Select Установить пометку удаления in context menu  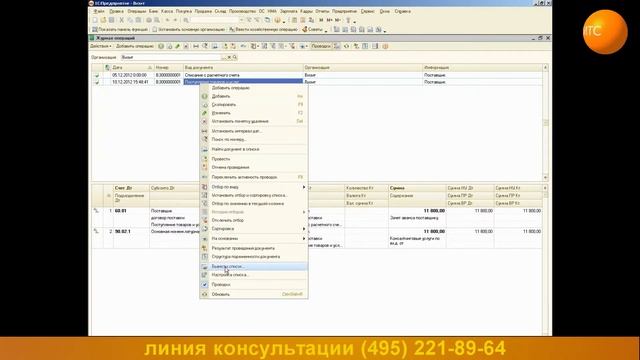[x=253, y=121]
